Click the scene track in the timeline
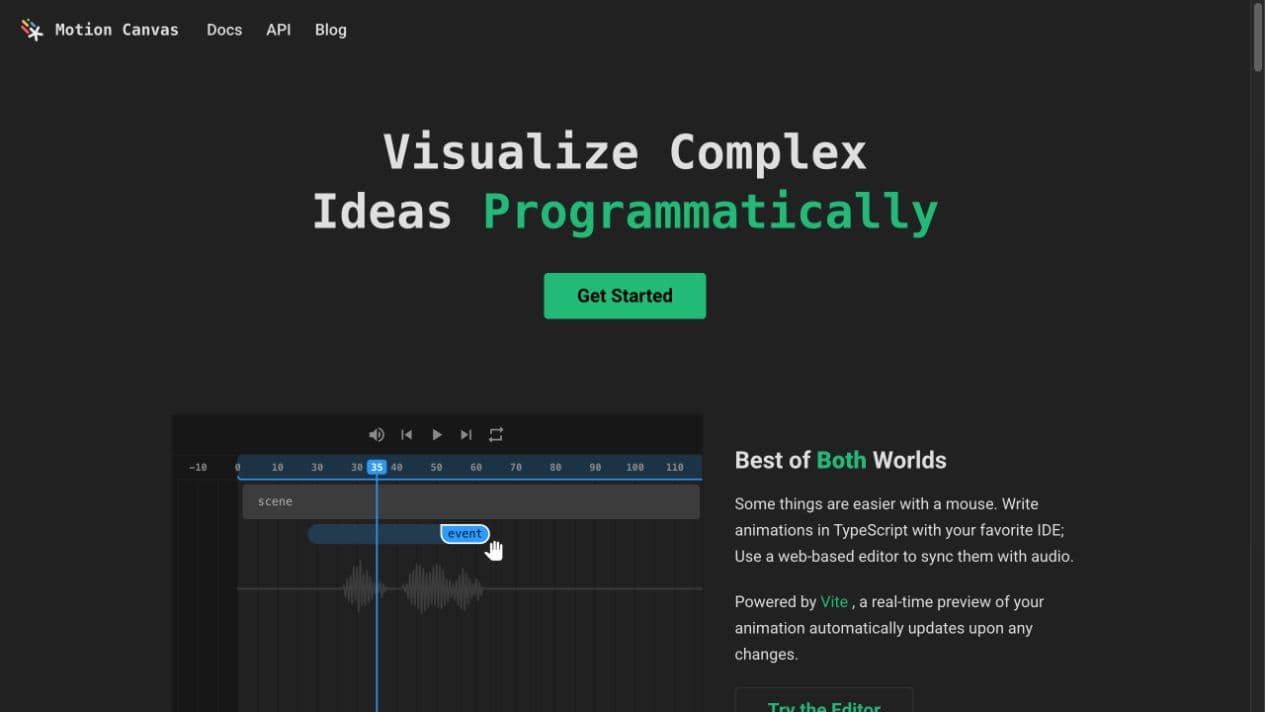The height and width of the screenshot is (712, 1265). (x=471, y=501)
